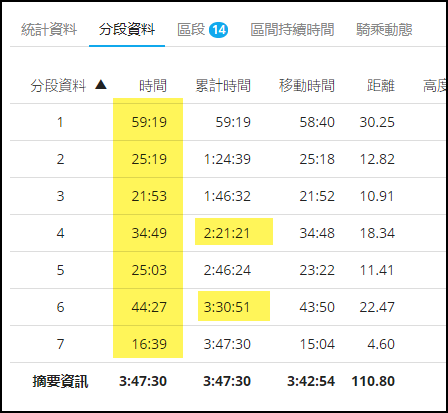Switch to the 區段 tab

(x=191, y=29)
